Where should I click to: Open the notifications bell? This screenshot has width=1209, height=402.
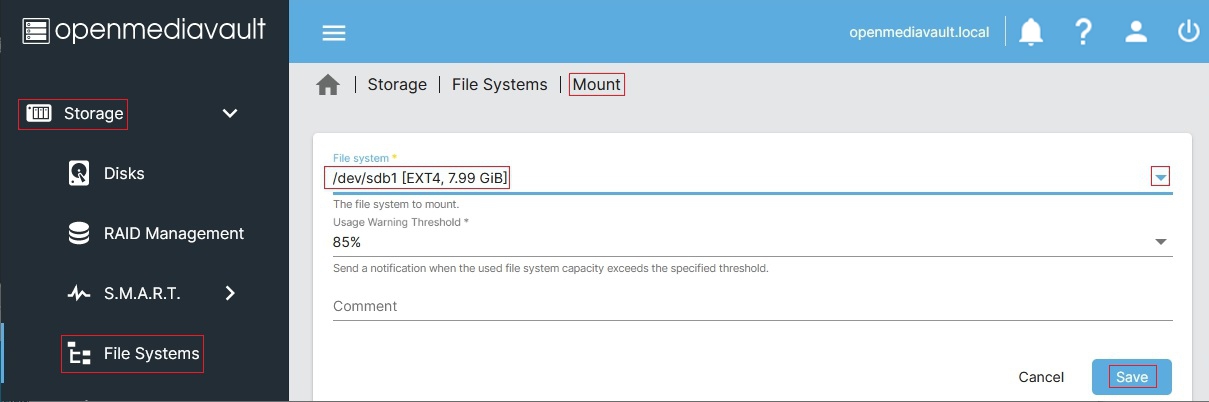[x=1031, y=32]
